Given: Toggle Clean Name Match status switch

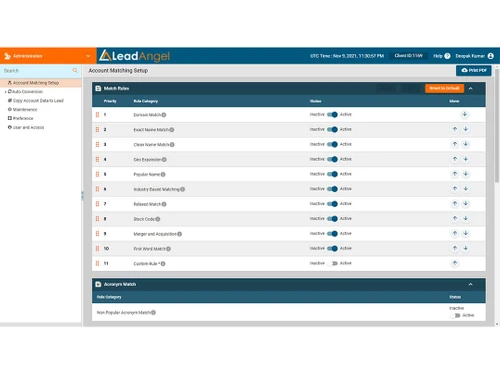Looking at the screenshot, I should [x=332, y=144].
